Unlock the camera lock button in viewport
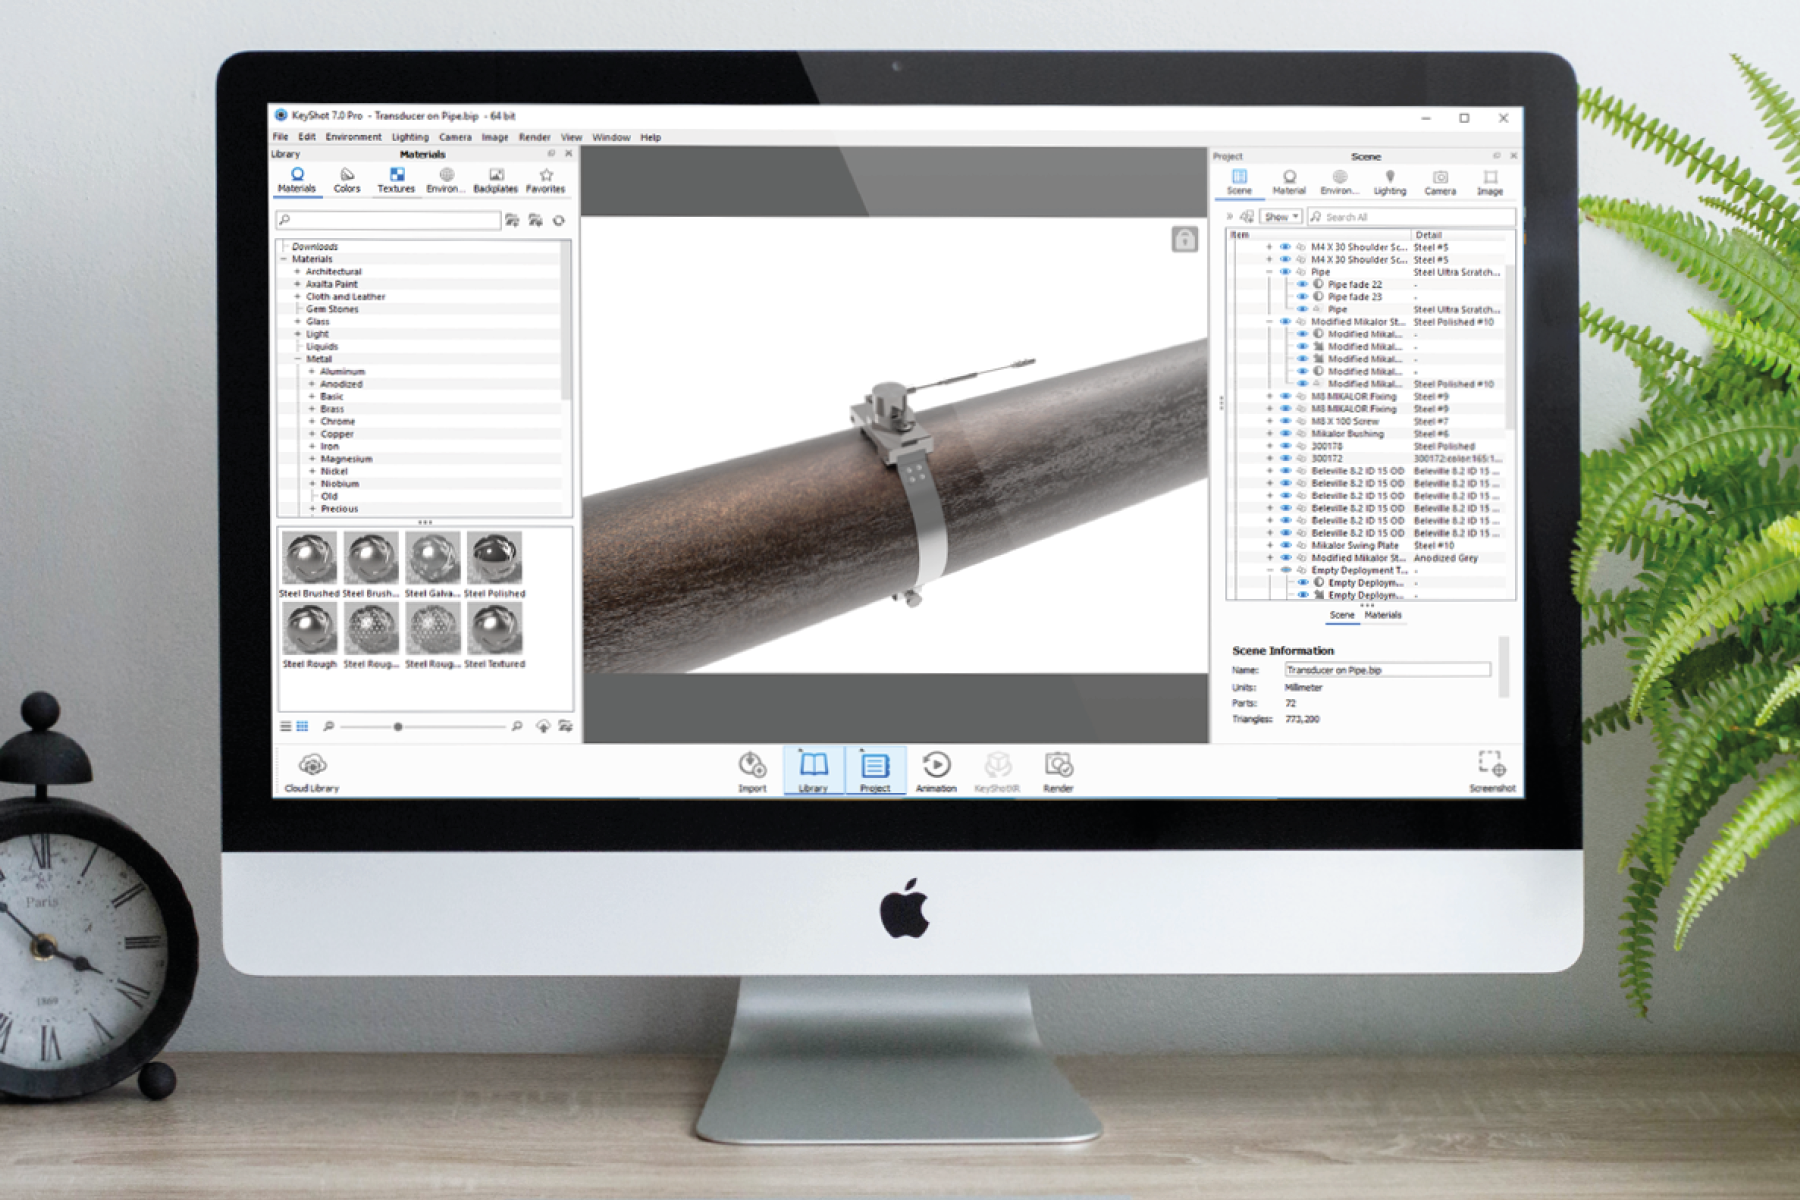 coord(1184,239)
